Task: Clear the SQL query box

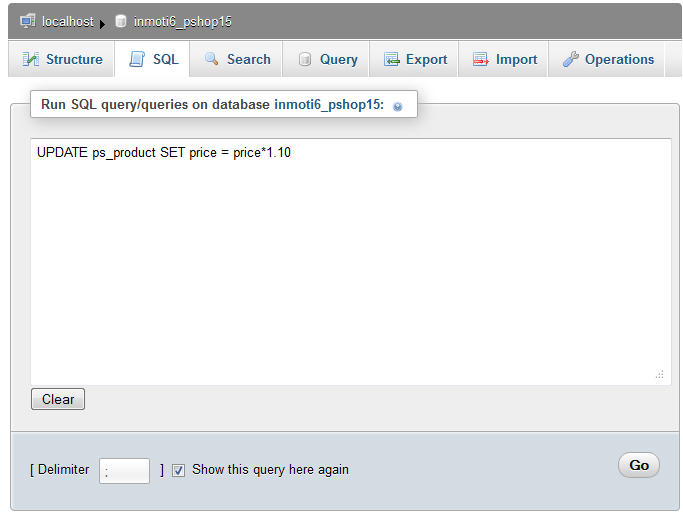Action: click(58, 399)
